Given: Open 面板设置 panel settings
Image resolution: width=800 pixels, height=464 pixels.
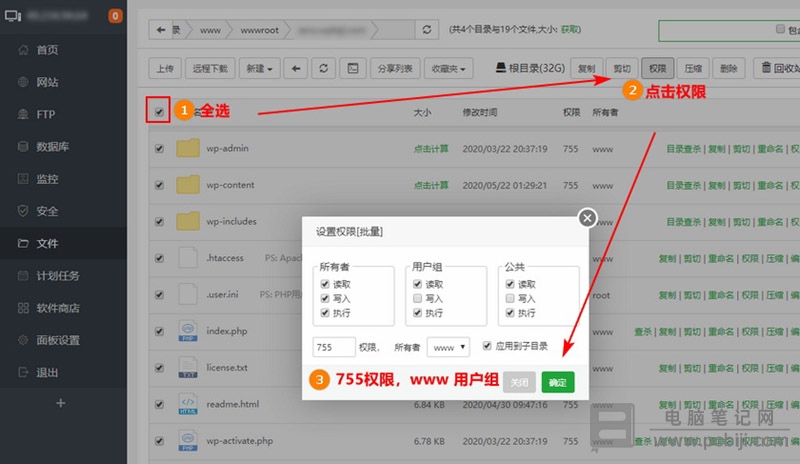Looking at the screenshot, I should click(x=58, y=340).
